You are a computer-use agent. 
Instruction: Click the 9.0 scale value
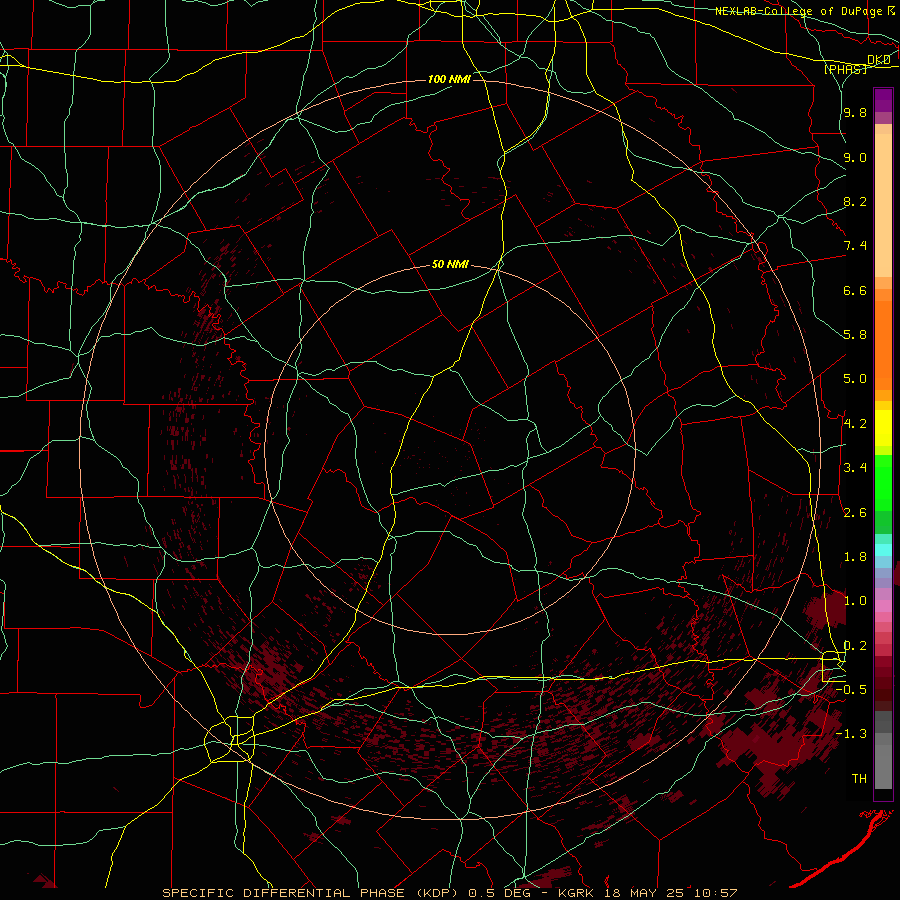(855, 157)
